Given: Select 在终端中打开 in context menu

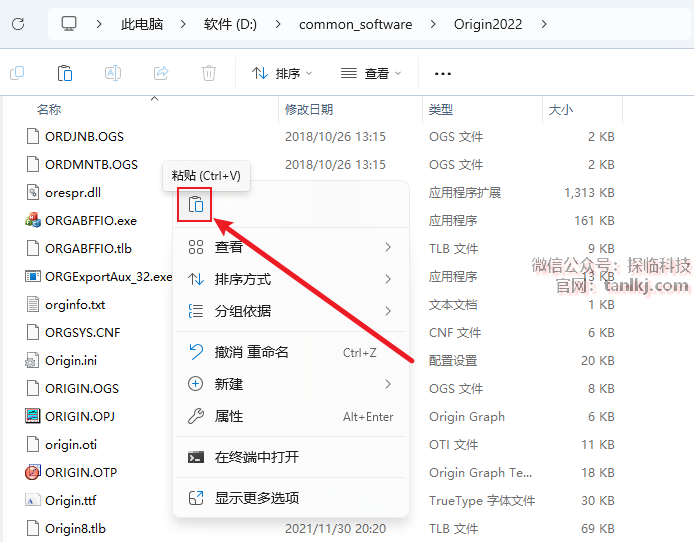Looking at the screenshot, I should (x=291, y=457).
